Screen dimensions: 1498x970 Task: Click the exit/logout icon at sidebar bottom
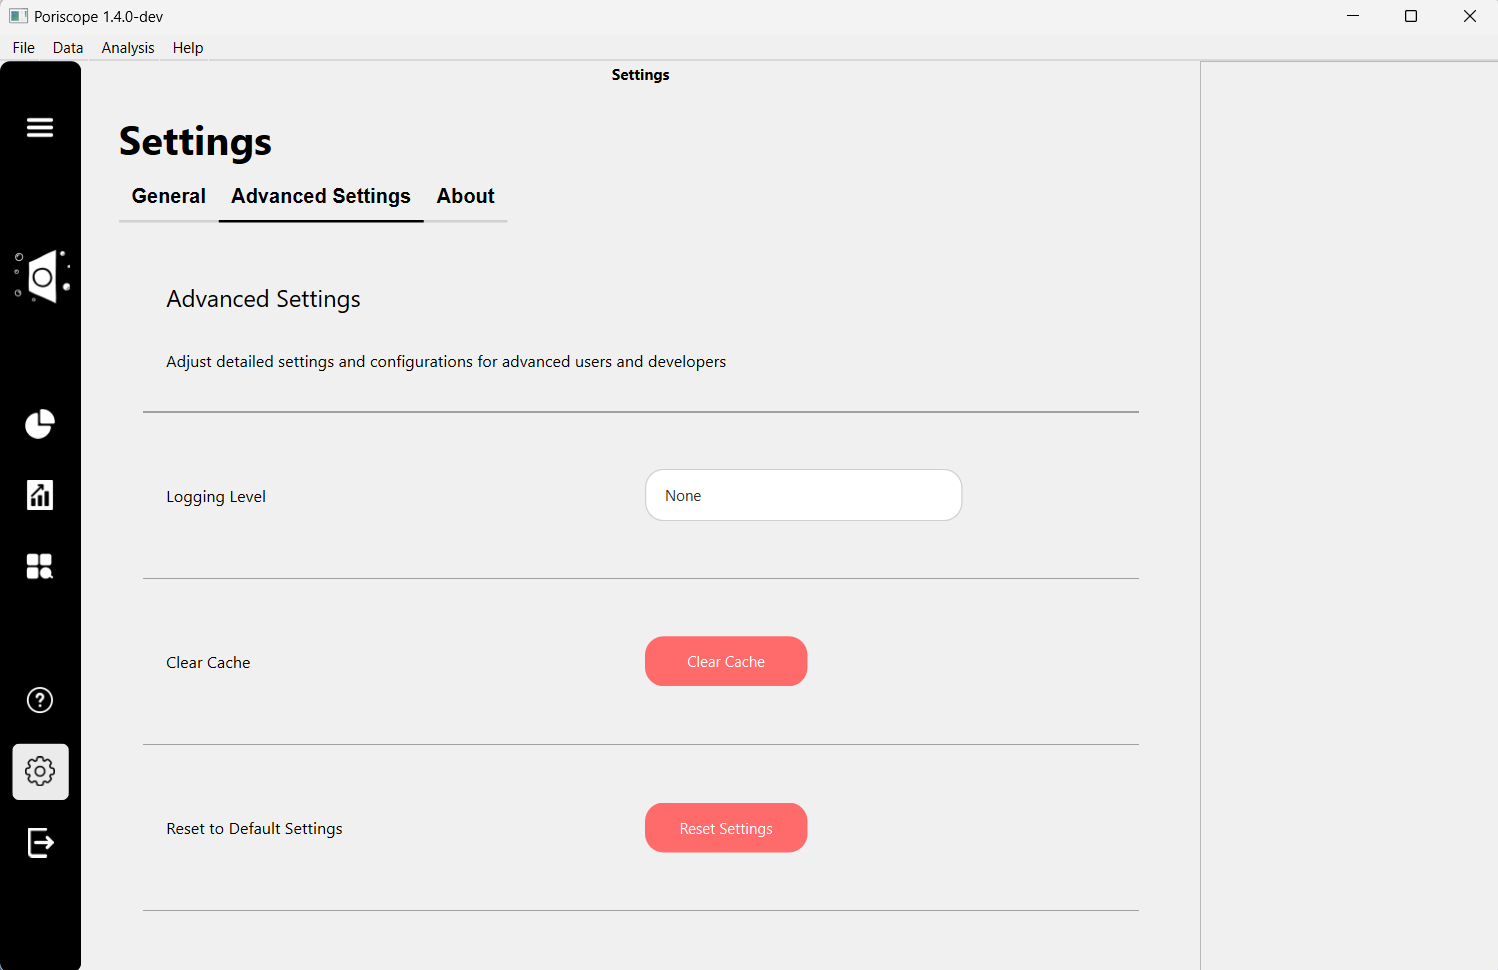tap(40, 843)
